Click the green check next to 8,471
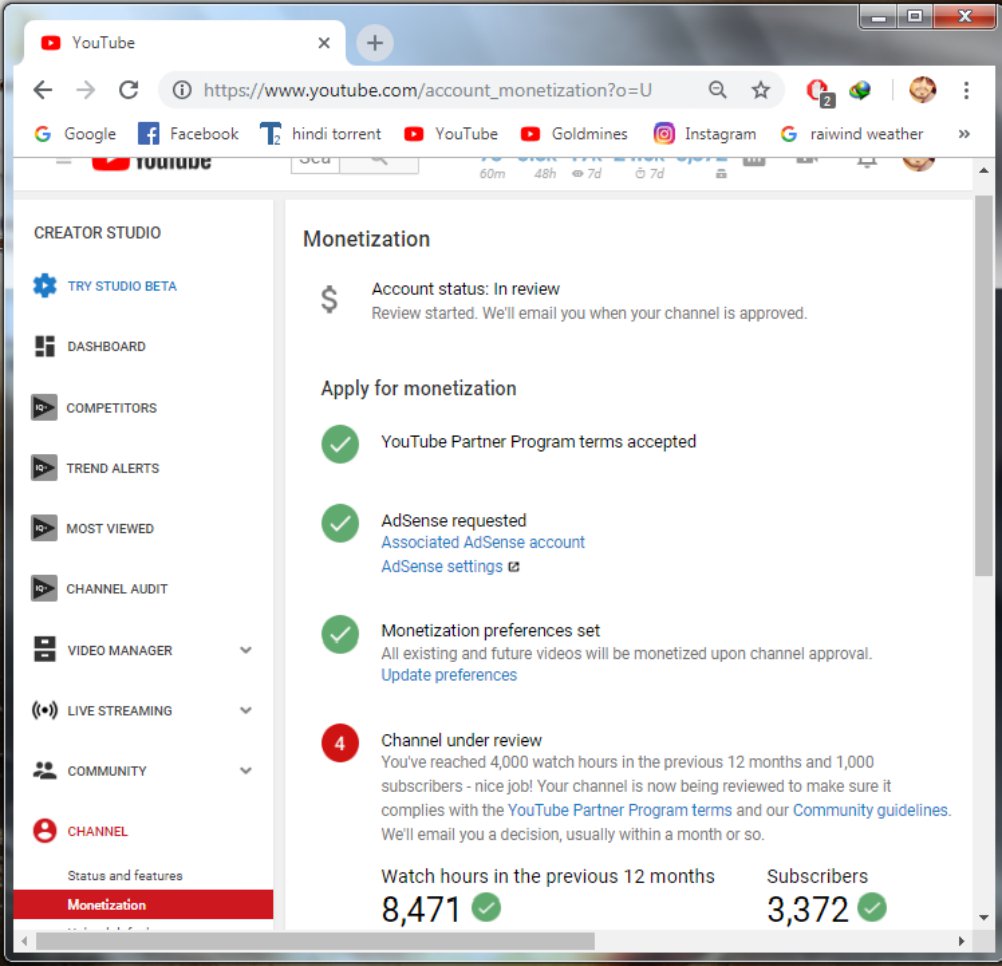This screenshot has height=966, width=1002. coord(486,907)
